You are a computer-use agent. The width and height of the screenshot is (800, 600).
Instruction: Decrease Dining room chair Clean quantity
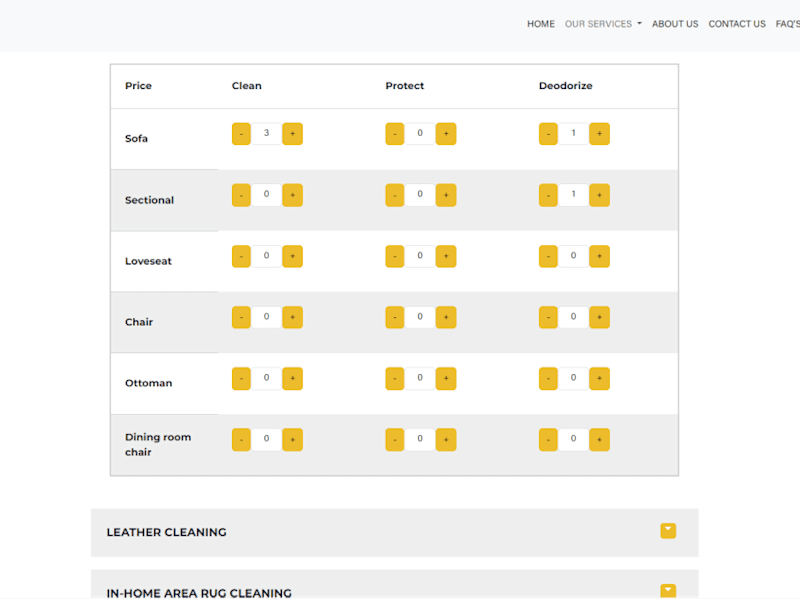pos(241,440)
